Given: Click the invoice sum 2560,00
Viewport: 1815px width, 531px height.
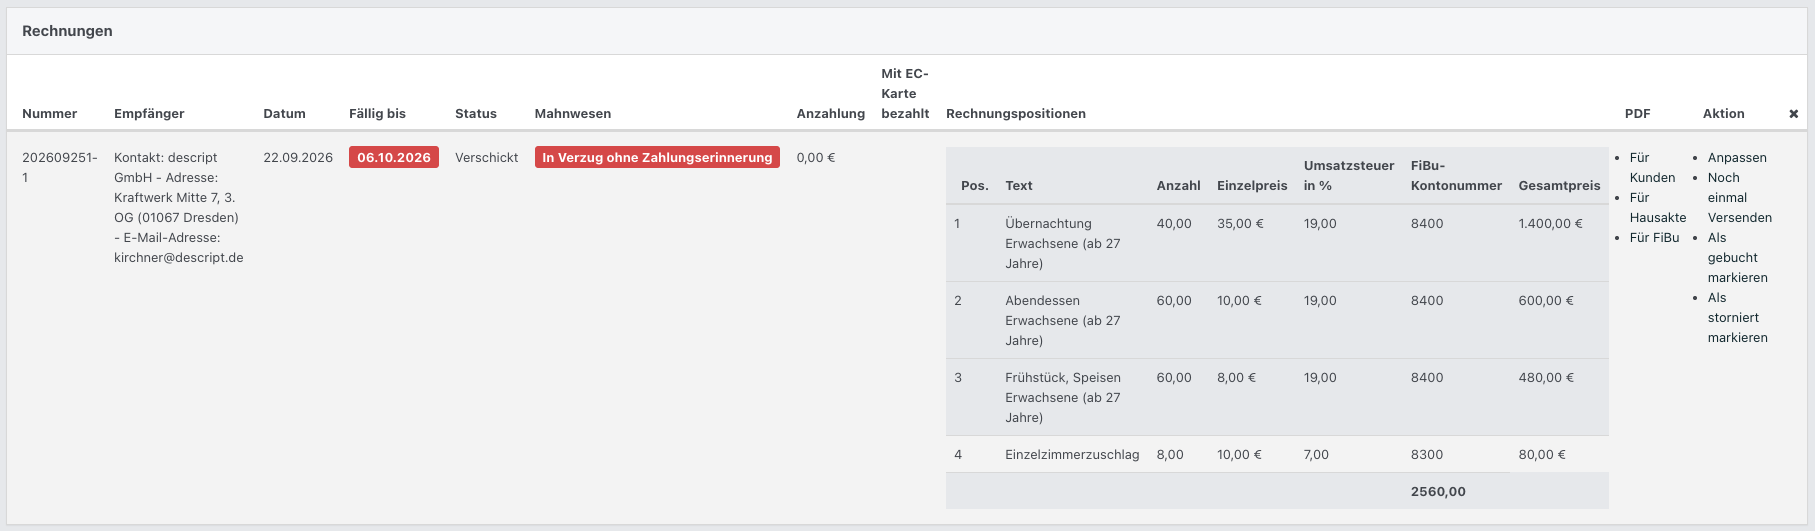Looking at the screenshot, I should coord(1438,492).
